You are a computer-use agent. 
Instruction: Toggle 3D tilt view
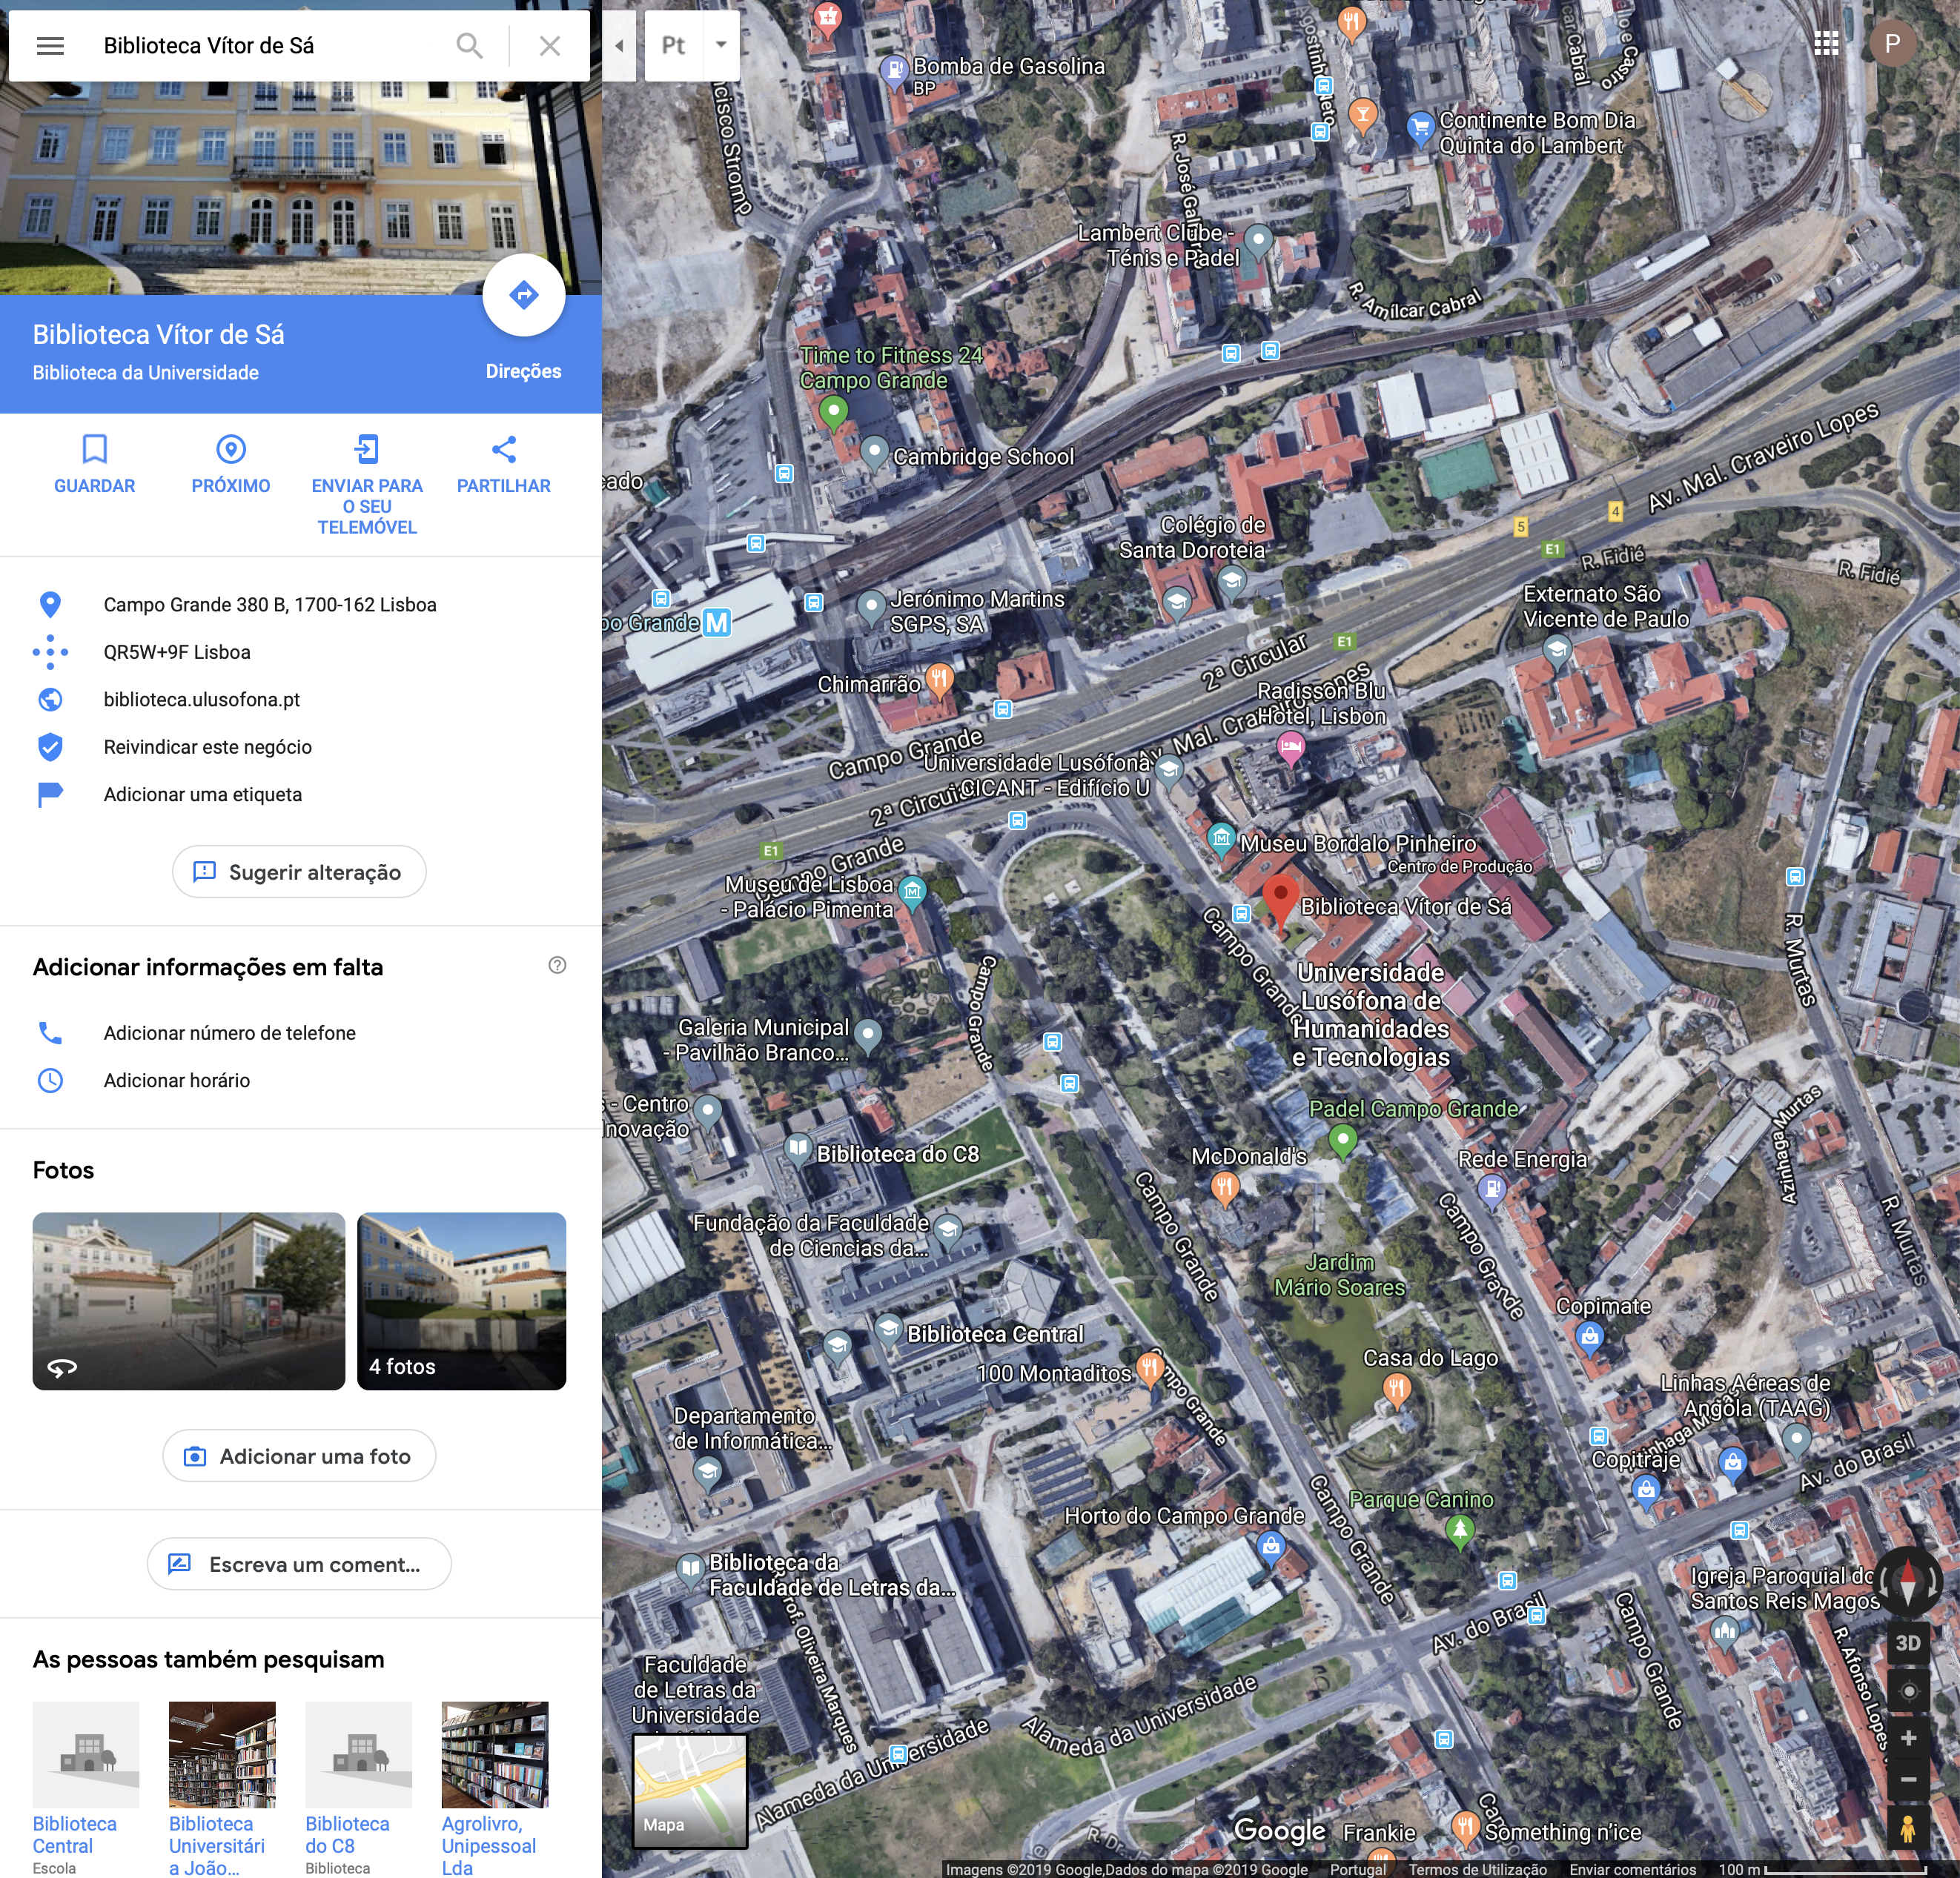click(1907, 1643)
